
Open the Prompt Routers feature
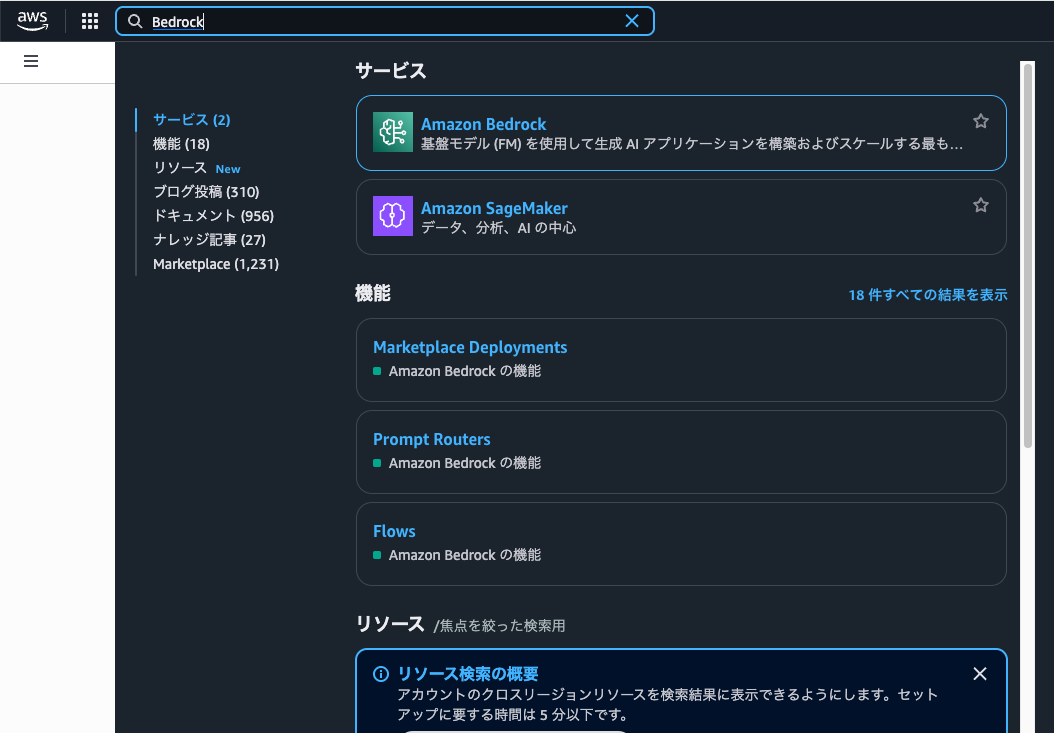click(431, 439)
